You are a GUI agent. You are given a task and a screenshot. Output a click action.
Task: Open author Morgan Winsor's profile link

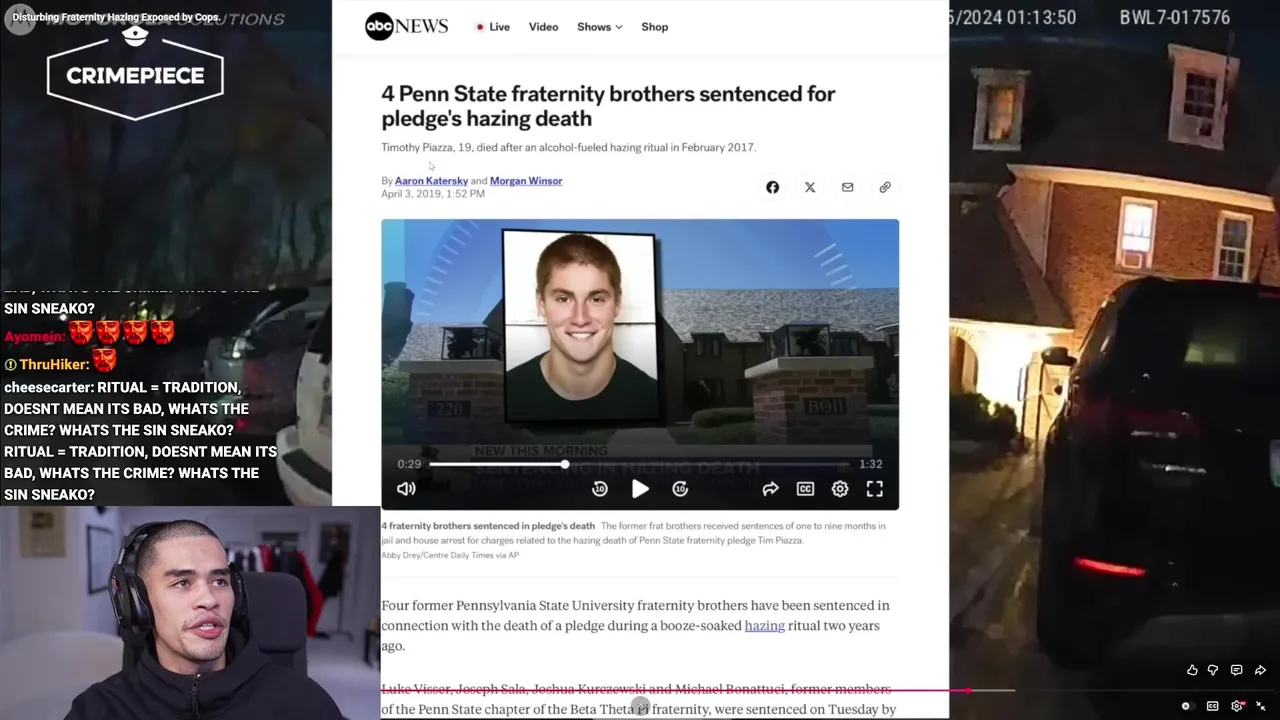click(526, 181)
